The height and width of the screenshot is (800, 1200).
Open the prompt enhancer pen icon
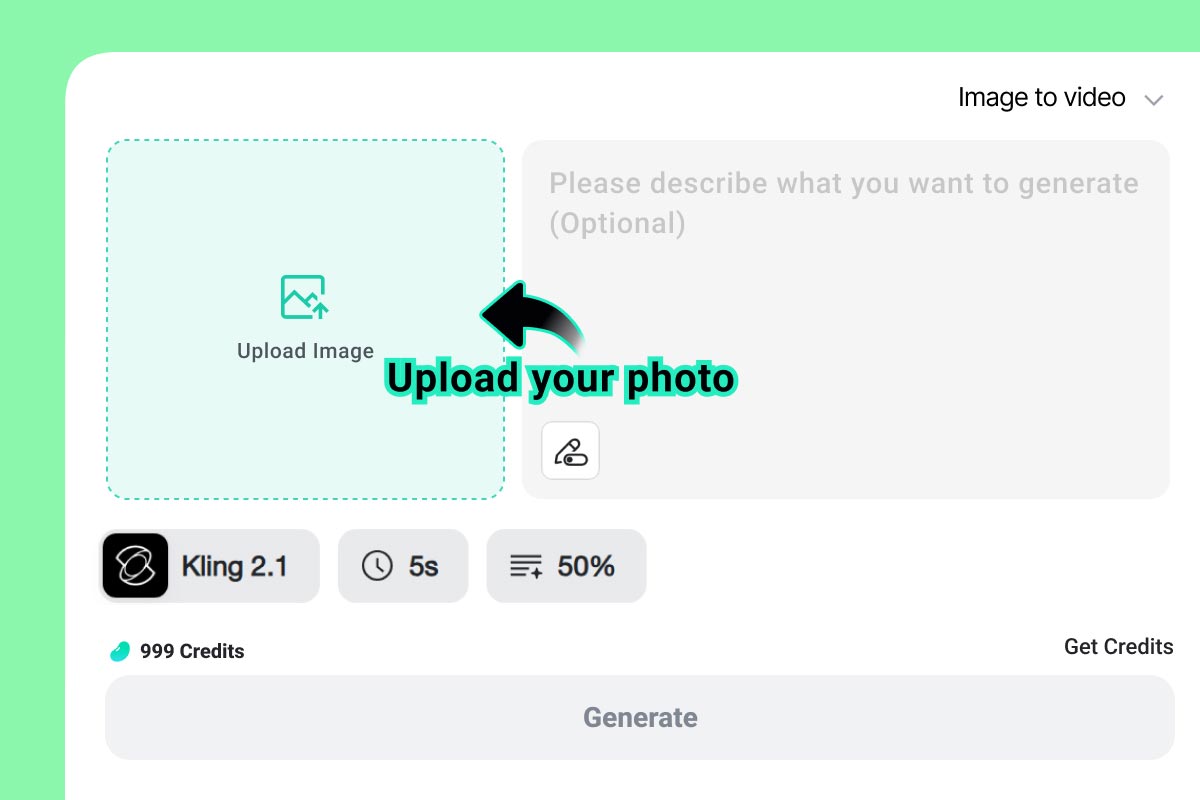[570, 450]
